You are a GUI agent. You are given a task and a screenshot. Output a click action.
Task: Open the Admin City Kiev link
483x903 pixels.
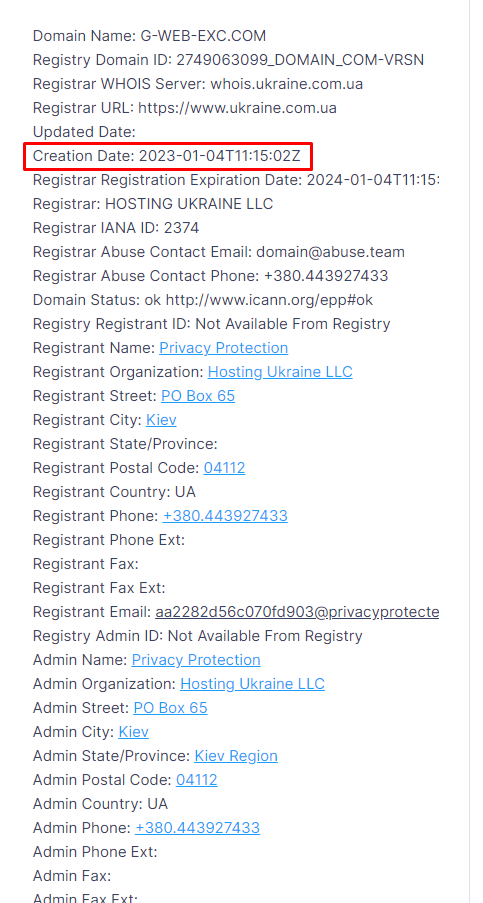[x=134, y=732]
